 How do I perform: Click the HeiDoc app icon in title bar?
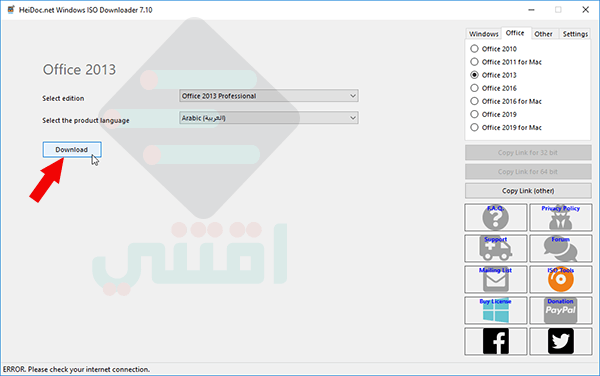pos(11,10)
